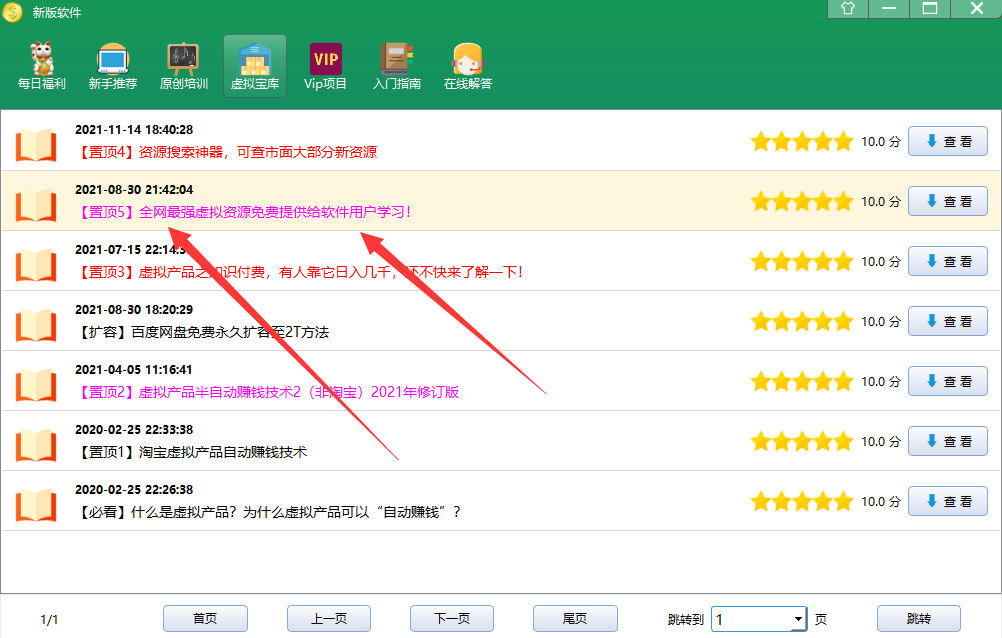The image size is (1002, 638).
Task: Click the 跳转 jump button
Action: pos(918,619)
